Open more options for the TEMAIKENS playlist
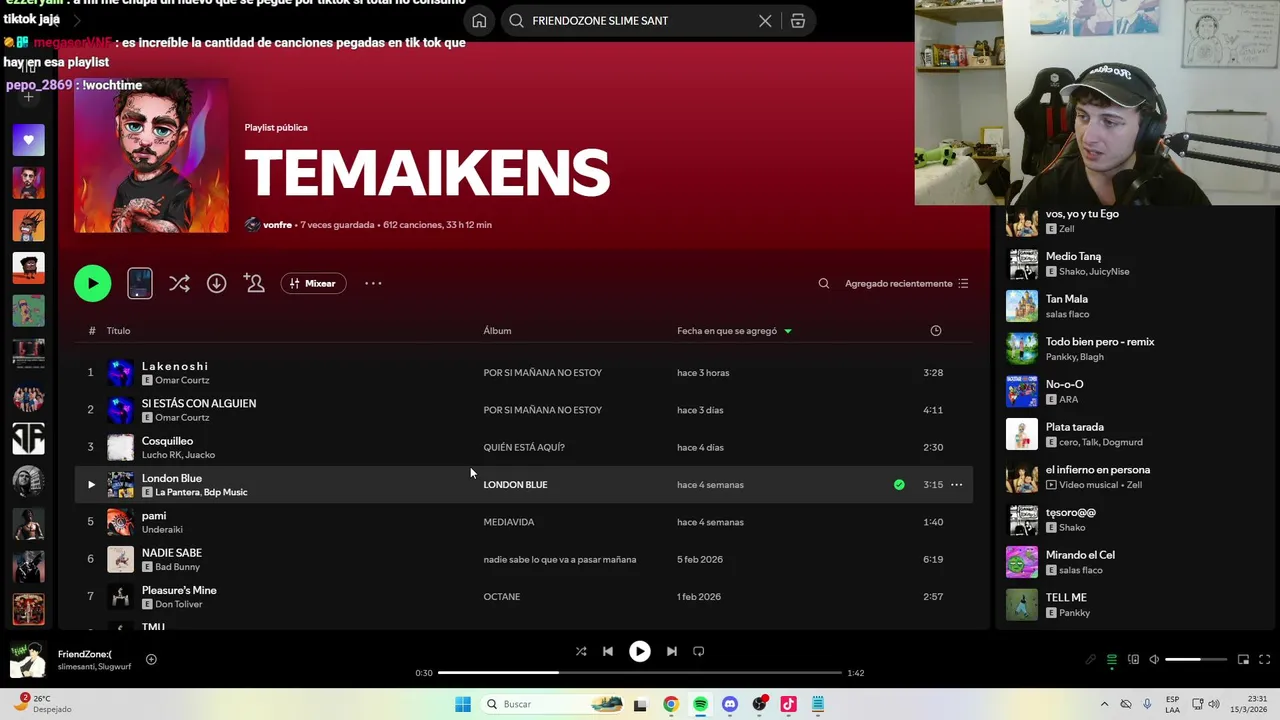 point(373,283)
